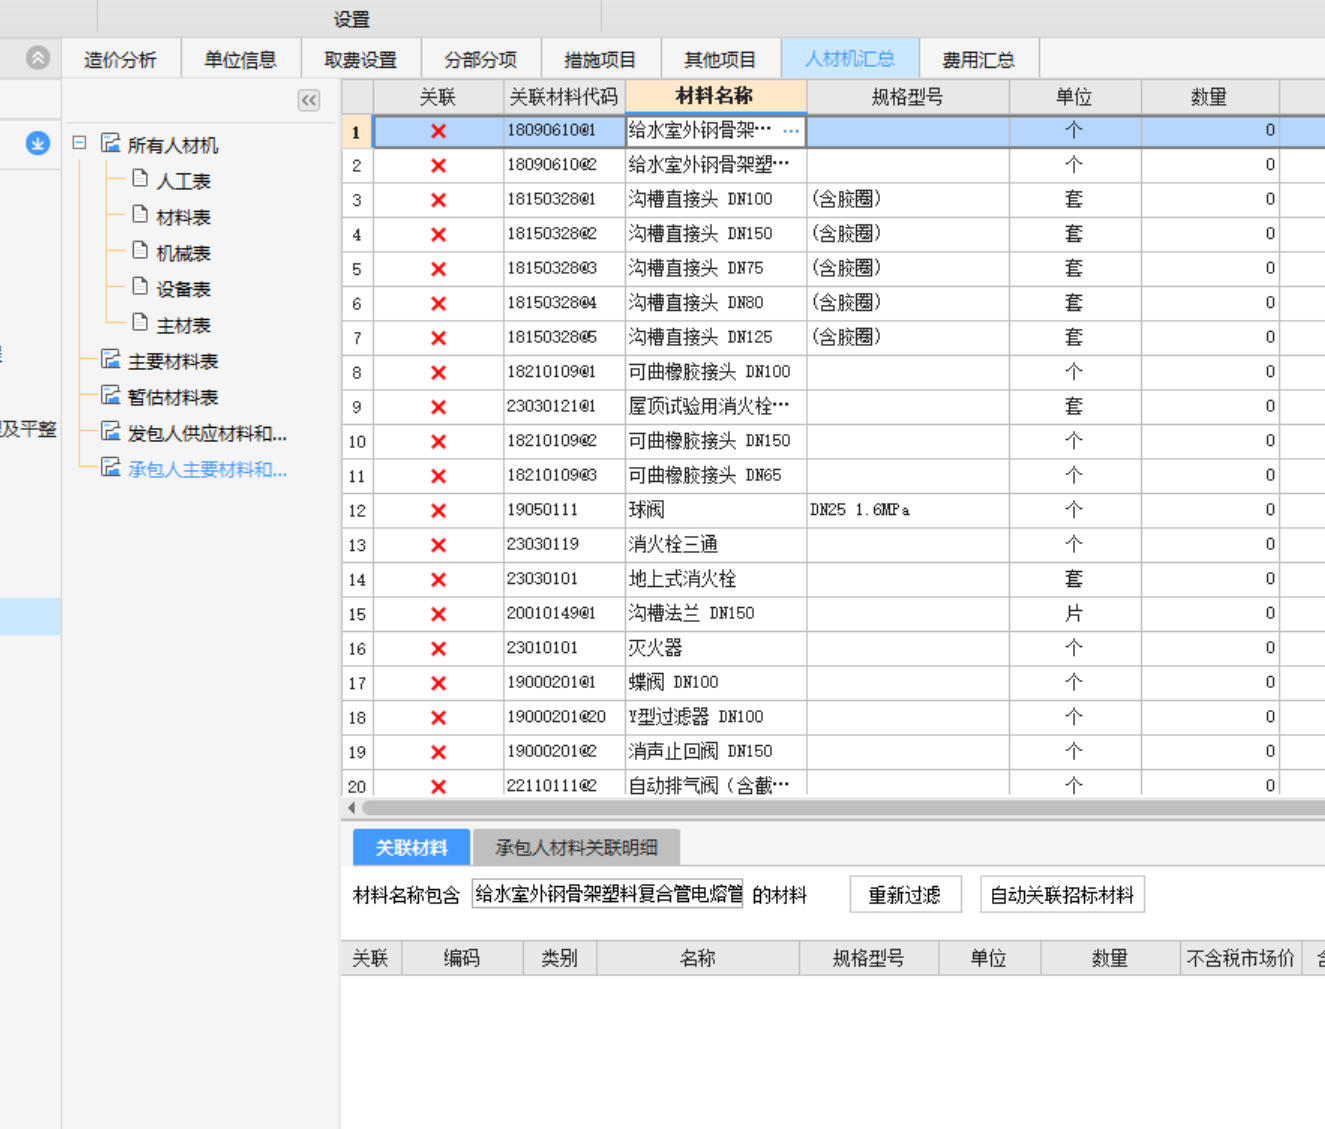Open the 措施项目 tab
Viewport: 1325px width, 1129px height.
click(600, 59)
